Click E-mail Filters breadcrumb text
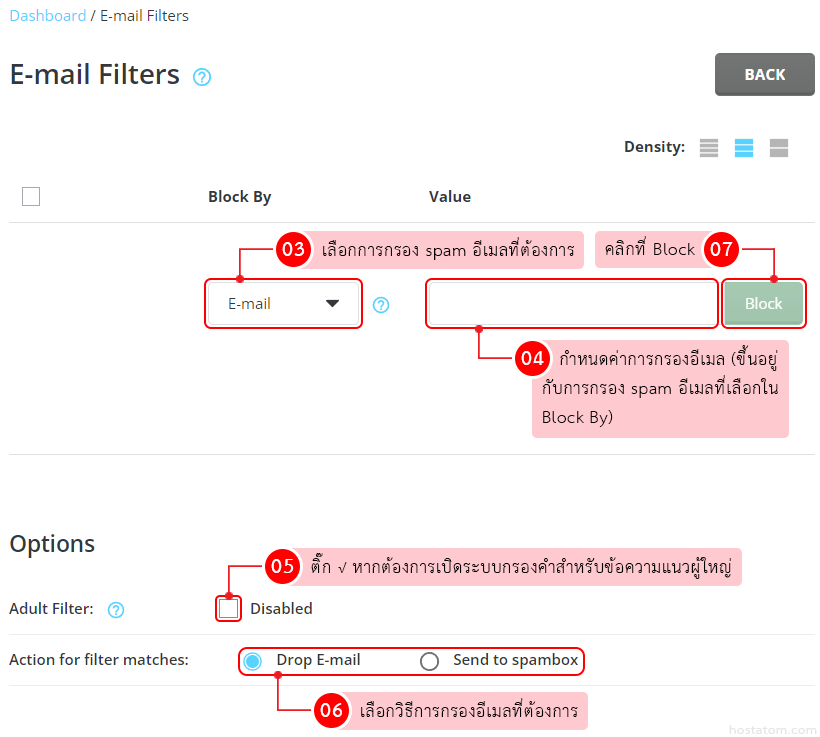Viewport: 820px width, 737px height. click(x=144, y=16)
